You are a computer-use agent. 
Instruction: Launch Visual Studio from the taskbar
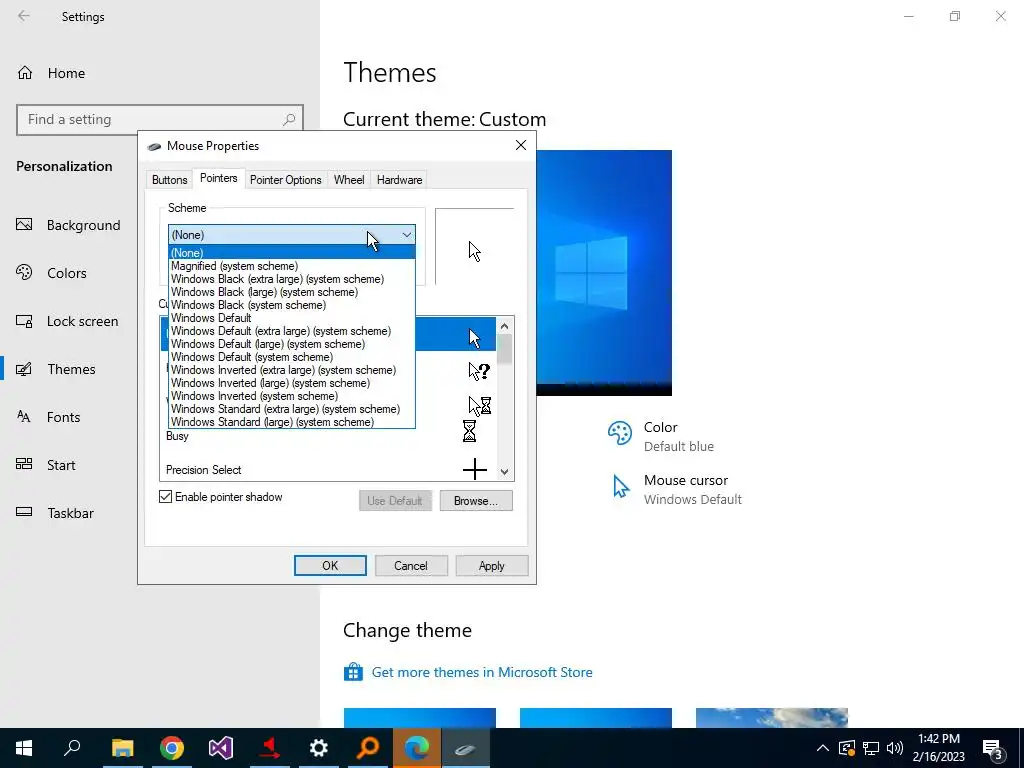[x=221, y=748]
